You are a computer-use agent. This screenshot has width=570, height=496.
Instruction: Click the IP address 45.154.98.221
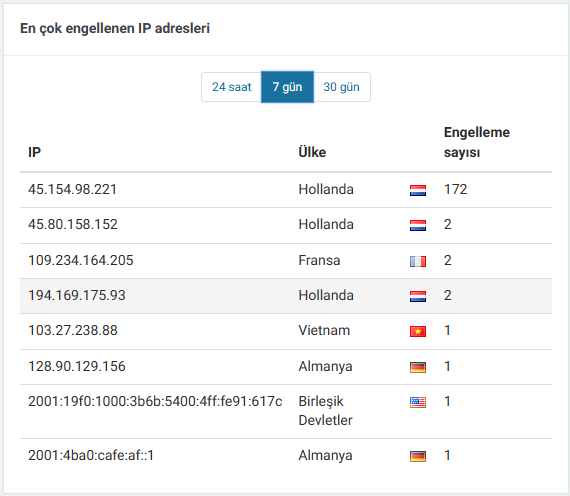[72, 189]
